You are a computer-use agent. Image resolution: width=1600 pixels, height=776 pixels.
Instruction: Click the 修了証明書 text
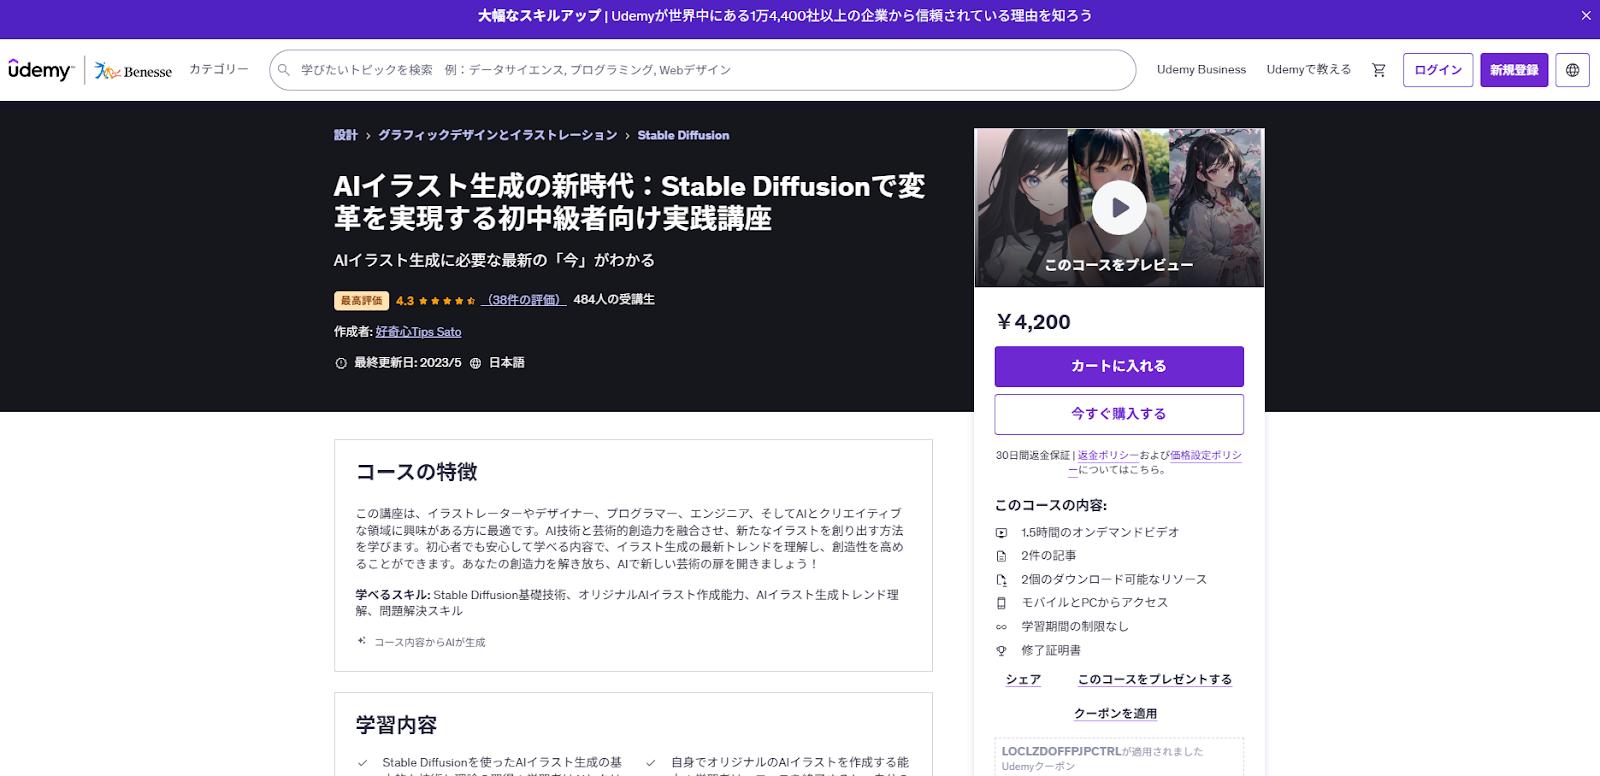1051,651
